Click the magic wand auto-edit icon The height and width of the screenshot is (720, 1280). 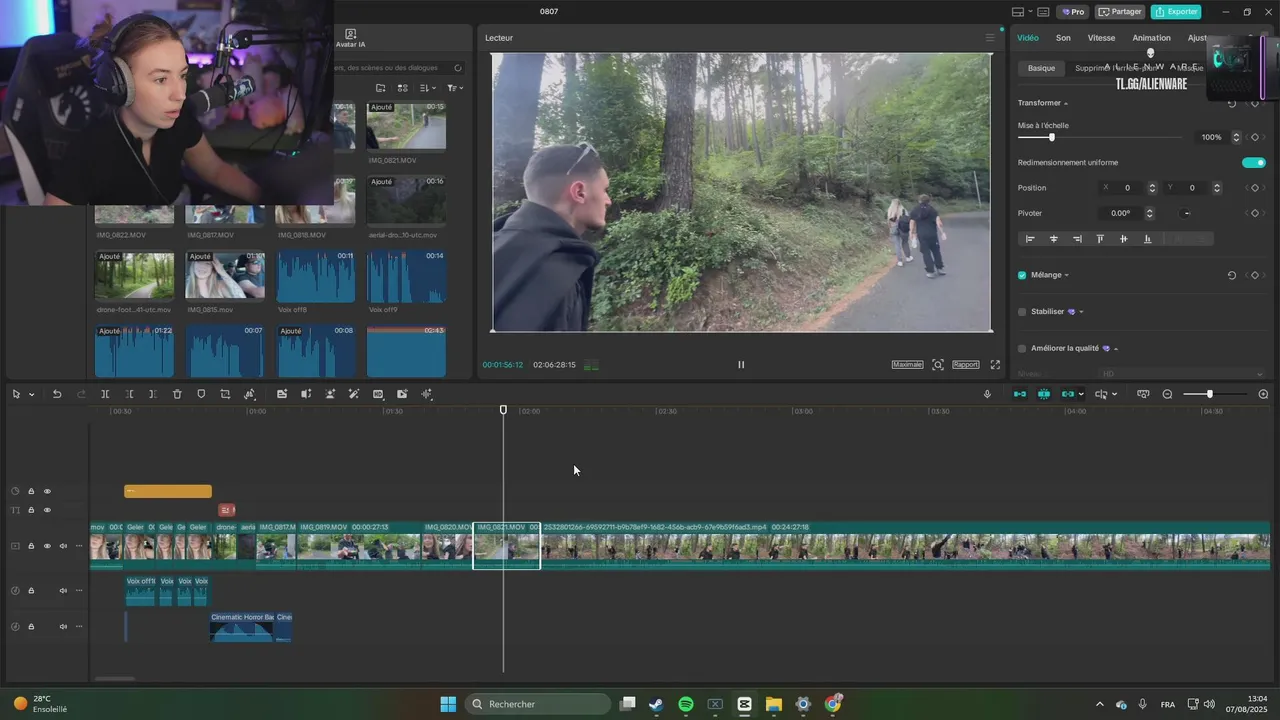point(354,394)
